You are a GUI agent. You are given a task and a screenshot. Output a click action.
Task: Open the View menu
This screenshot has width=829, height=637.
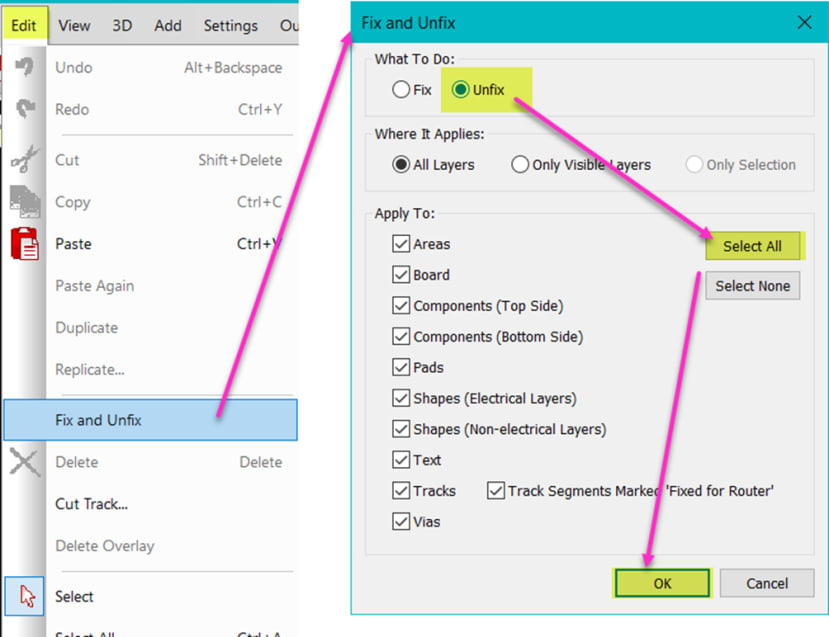[x=74, y=25]
